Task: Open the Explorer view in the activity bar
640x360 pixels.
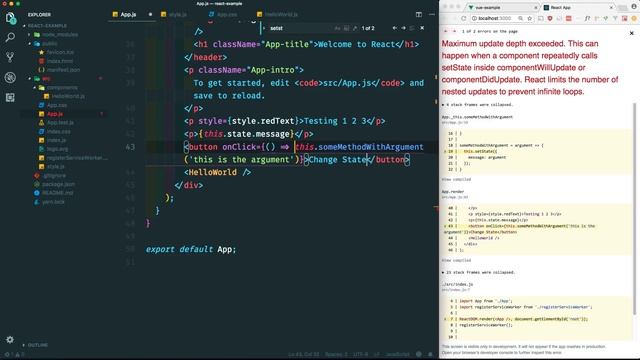Action: [x=10, y=18]
